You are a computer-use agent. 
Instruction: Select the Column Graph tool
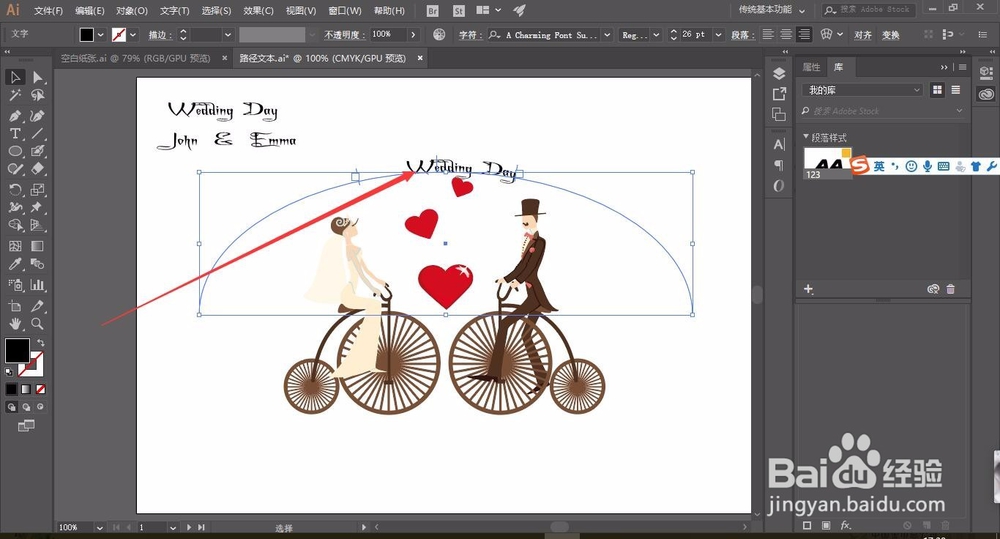tap(38, 284)
